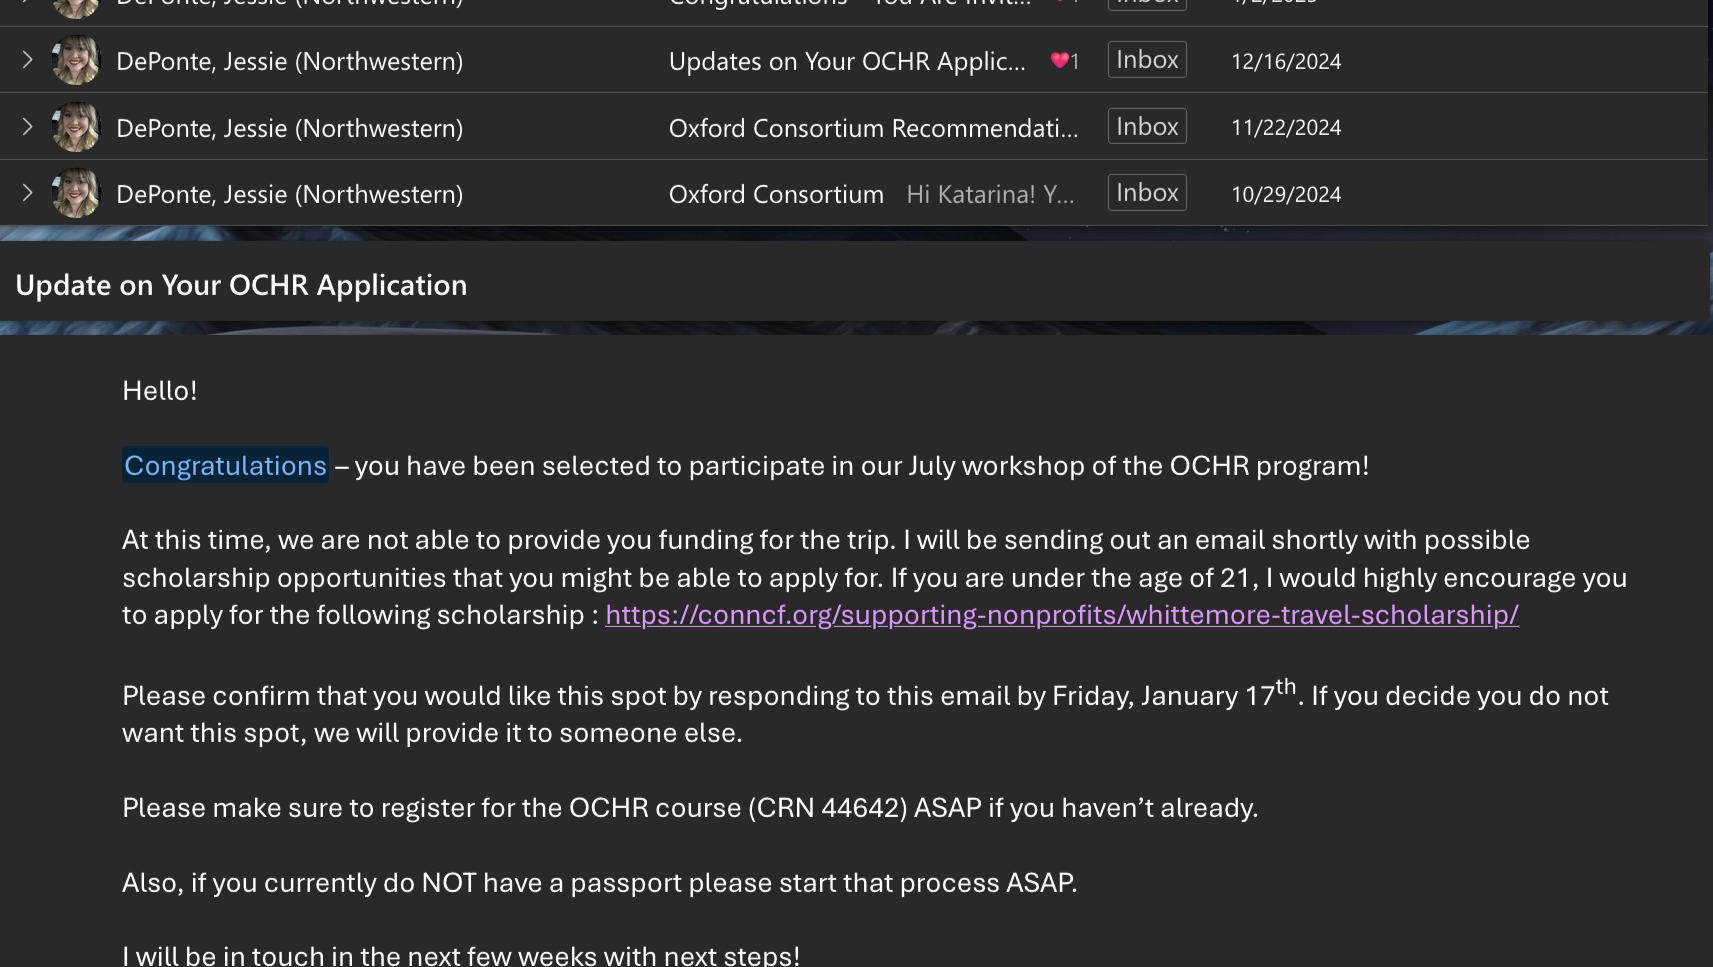Click the Inbox tag on the 10/29/2024 email
The image size is (1713, 967).
(x=1147, y=193)
